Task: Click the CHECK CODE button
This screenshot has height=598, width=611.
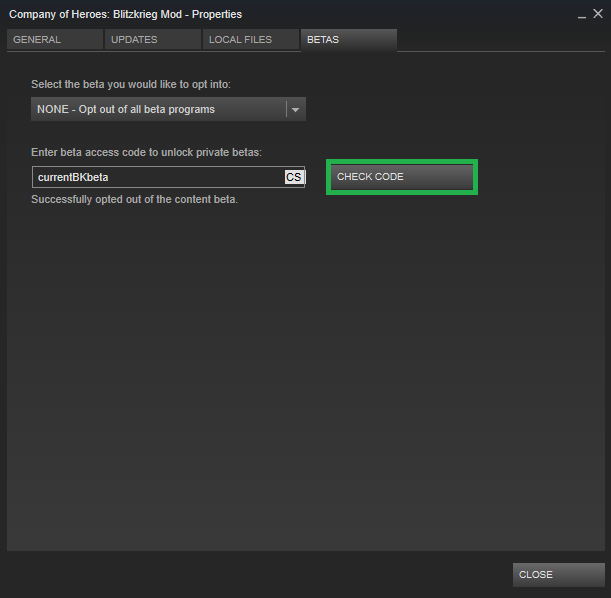Action: click(402, 177)
